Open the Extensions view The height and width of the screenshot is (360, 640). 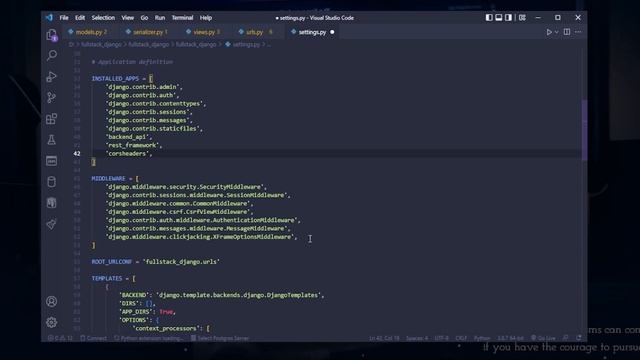tap(51, 118)
